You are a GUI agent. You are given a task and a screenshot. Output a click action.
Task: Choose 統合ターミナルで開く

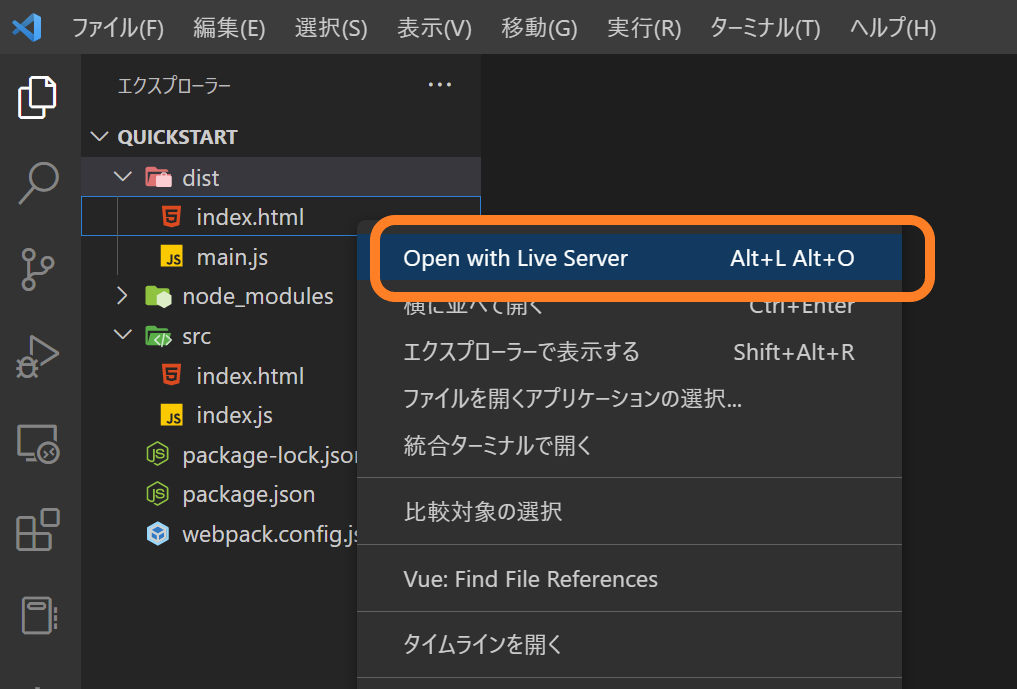click(x=629, y=445)
